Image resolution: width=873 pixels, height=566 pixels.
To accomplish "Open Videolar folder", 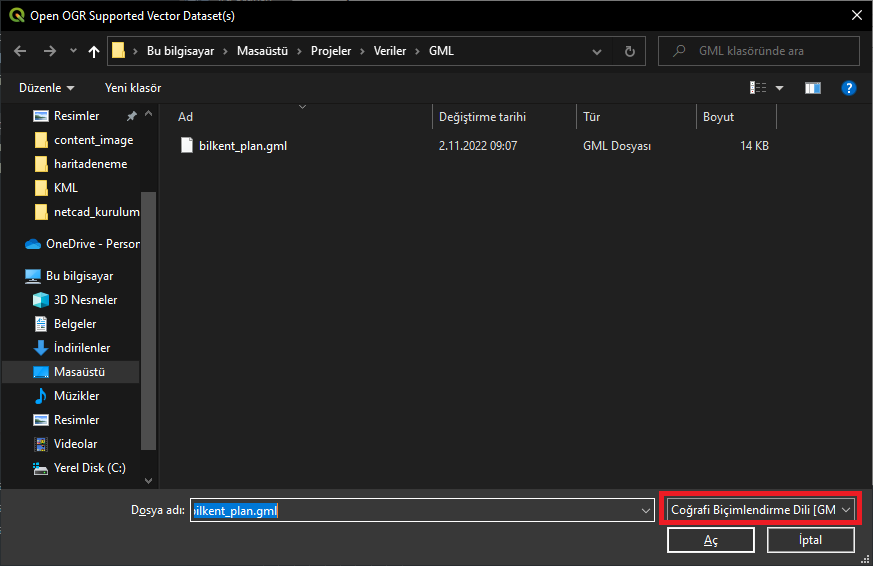I will [75, 444].
